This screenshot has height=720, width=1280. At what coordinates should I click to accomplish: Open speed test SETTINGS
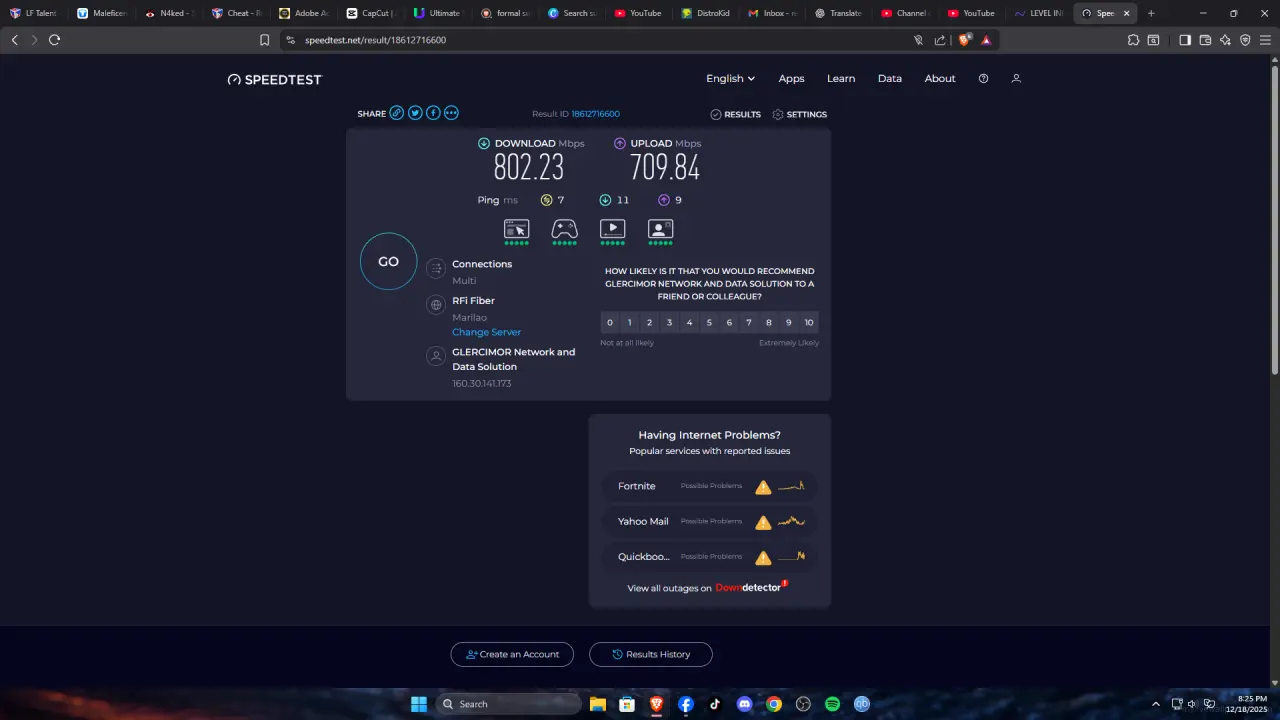799,114
